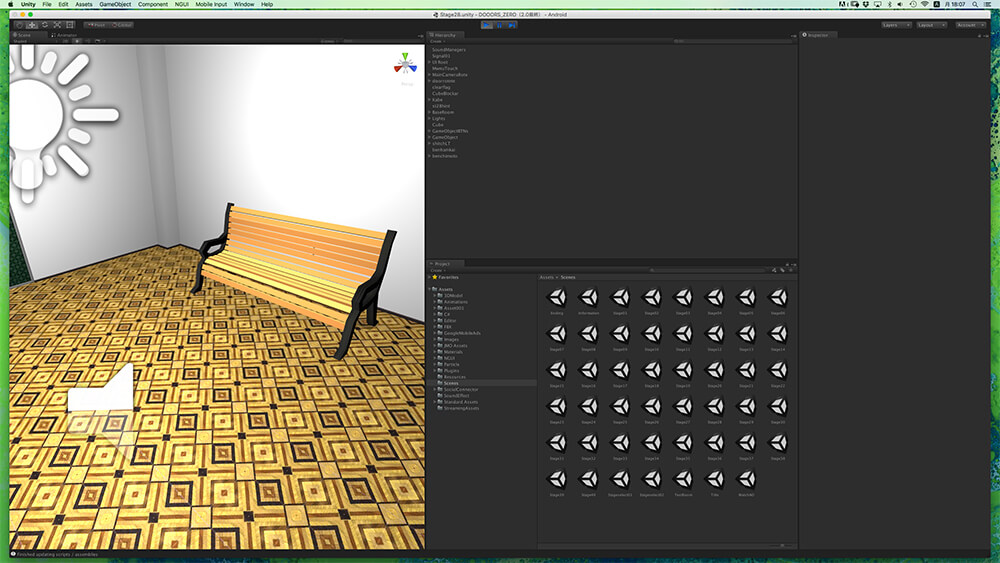Select the Scale tool in the toolbar
Viewport: 1000px width, 563px height.
coord(56,24)
